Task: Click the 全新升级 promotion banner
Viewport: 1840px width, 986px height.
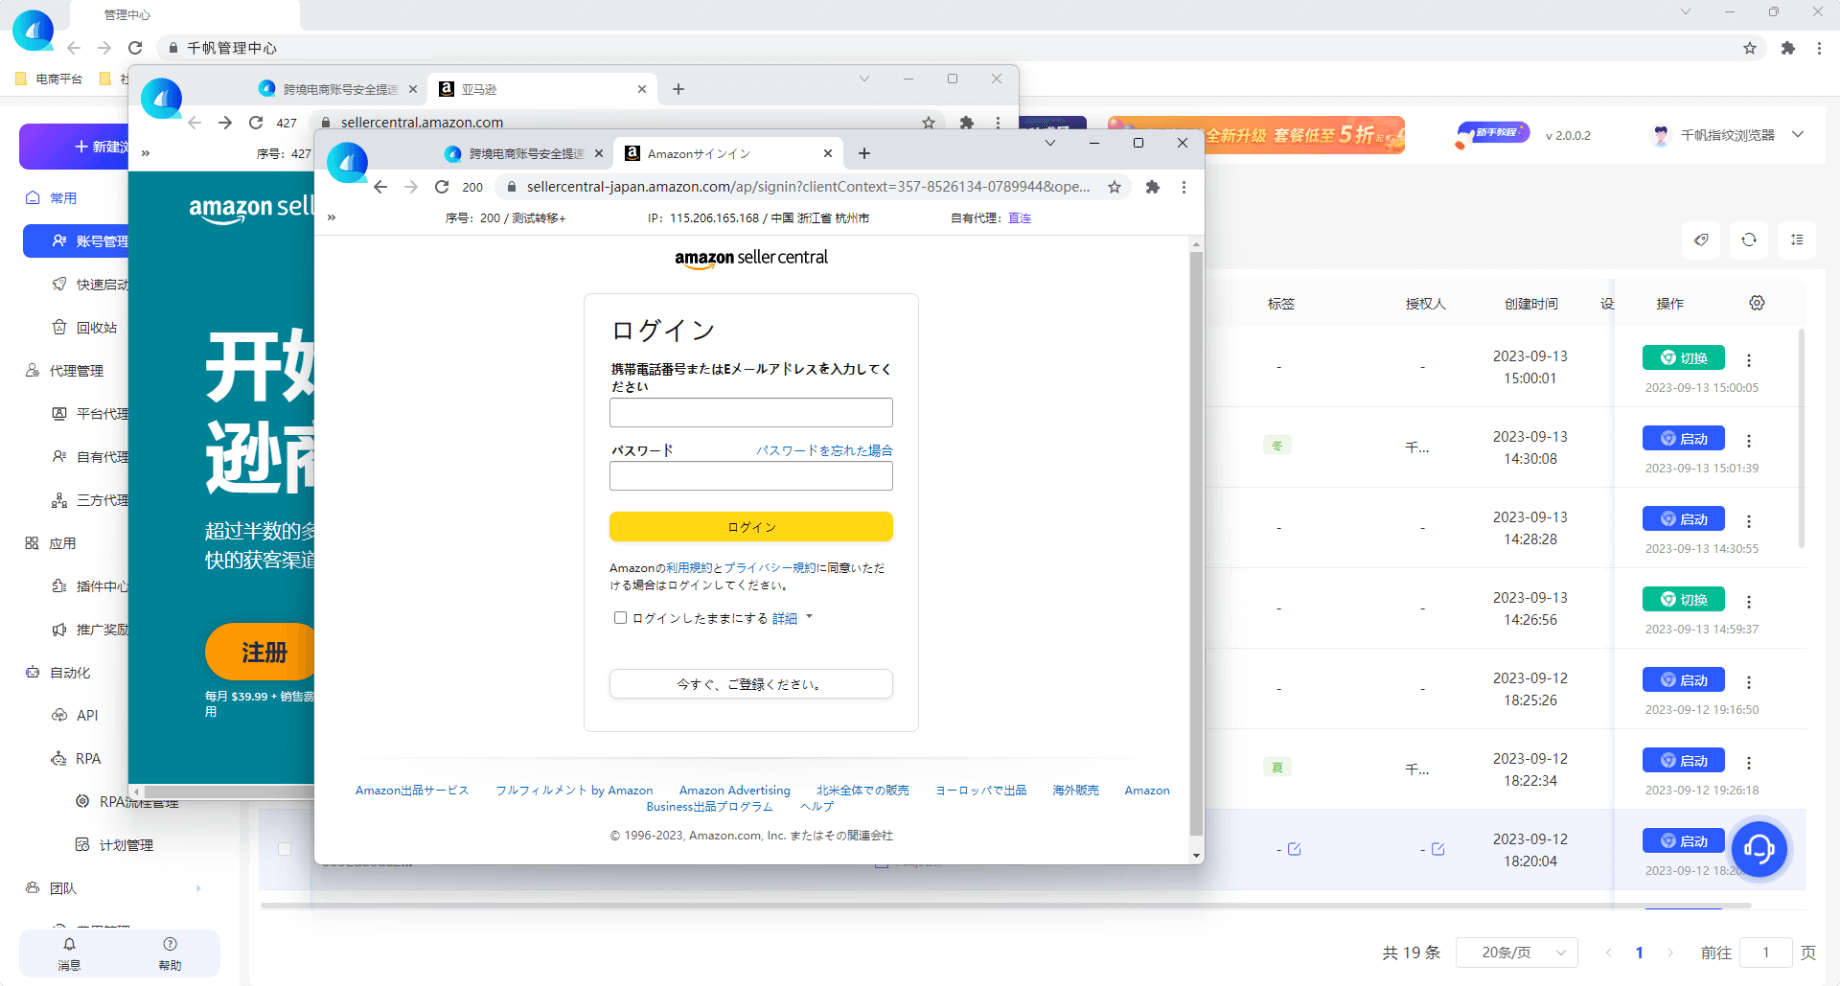Action: (x=1256, y=135)
